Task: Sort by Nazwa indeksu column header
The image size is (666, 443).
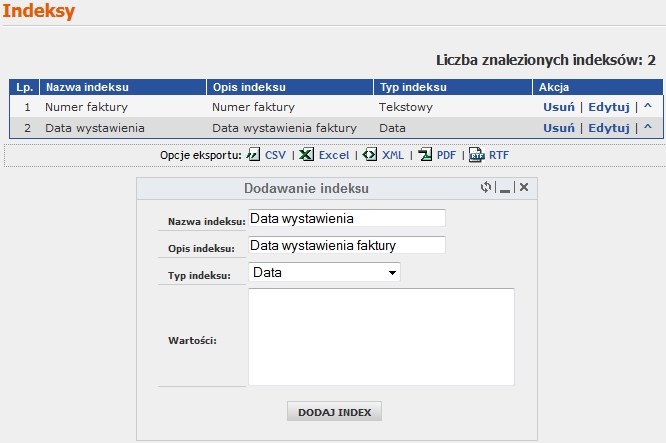Action: coord(87,87)
